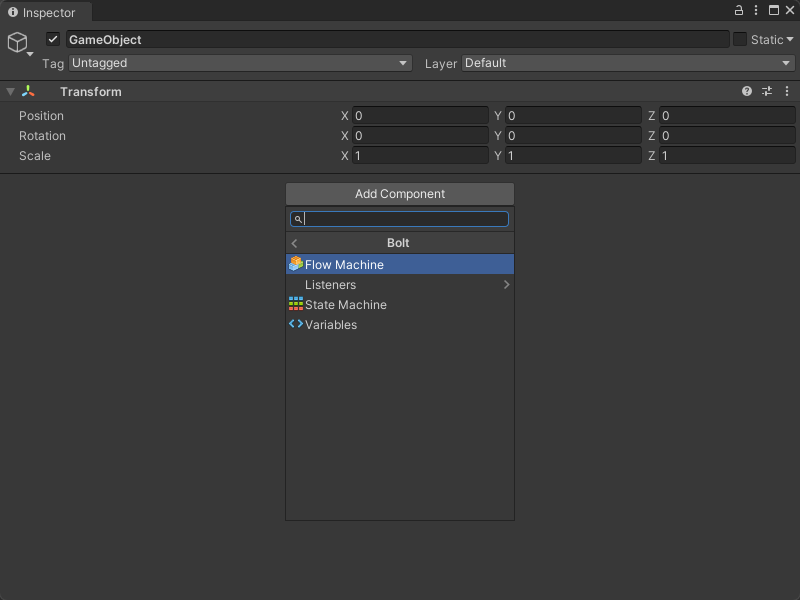Screen dimensions: 800x600
Task: Toggle the GameObject active checkbox
Action: pyautogui.click(x=54, y=40)
